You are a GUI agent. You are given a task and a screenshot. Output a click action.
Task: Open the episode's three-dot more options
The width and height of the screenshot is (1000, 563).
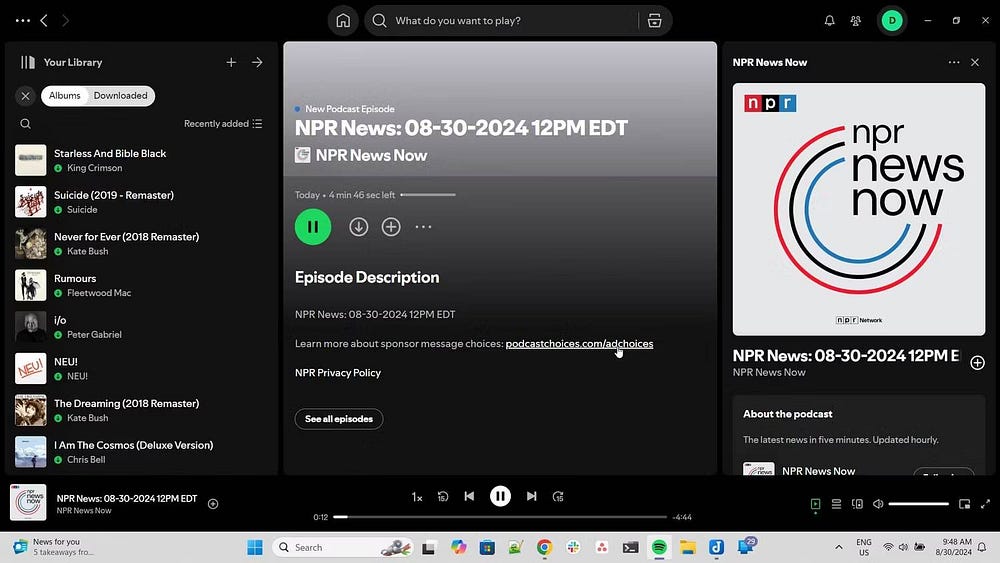[x=423, y=227]
